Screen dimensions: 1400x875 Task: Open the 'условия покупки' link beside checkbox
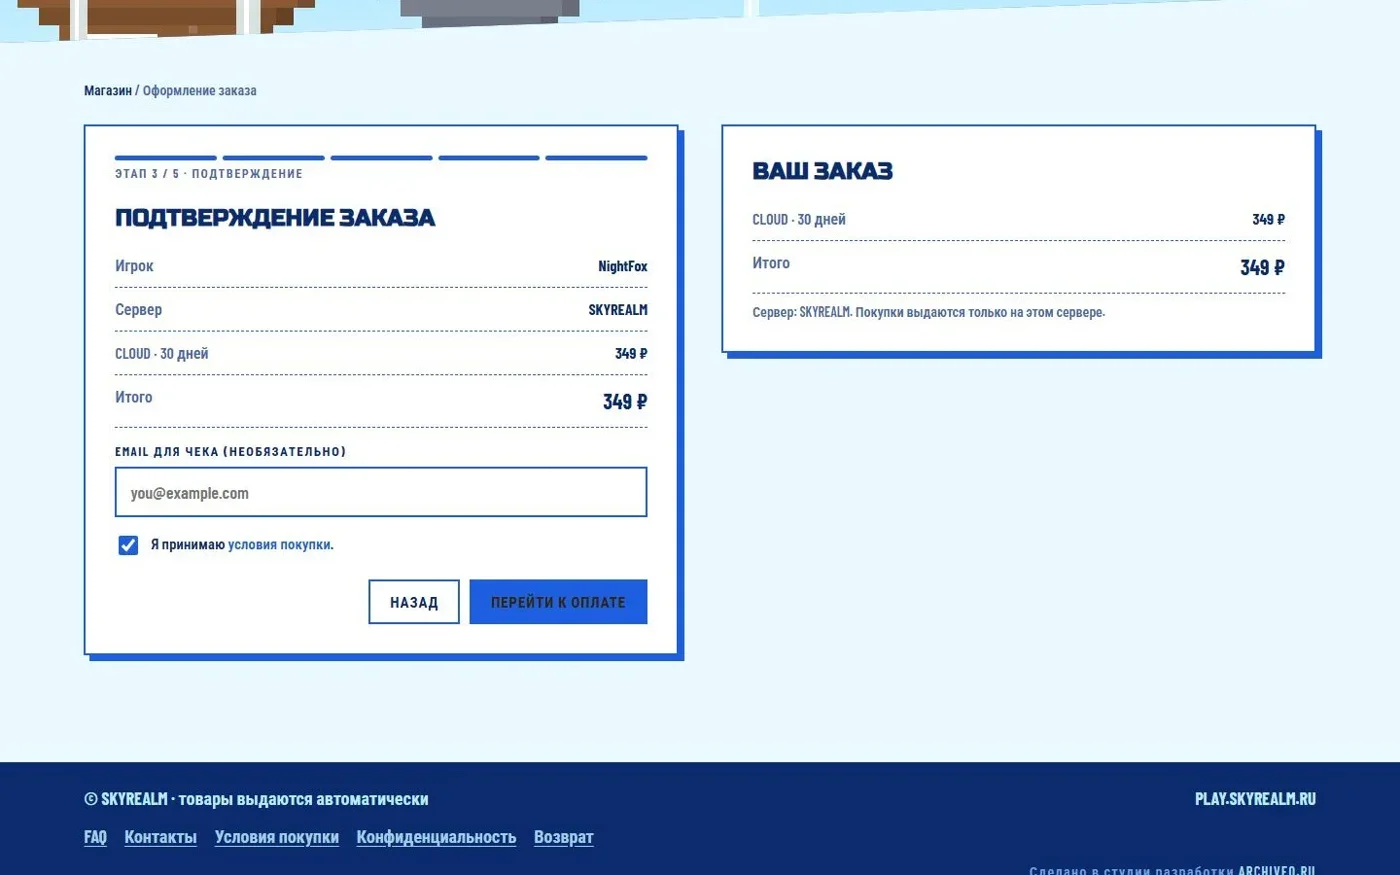tap(280, 545)
